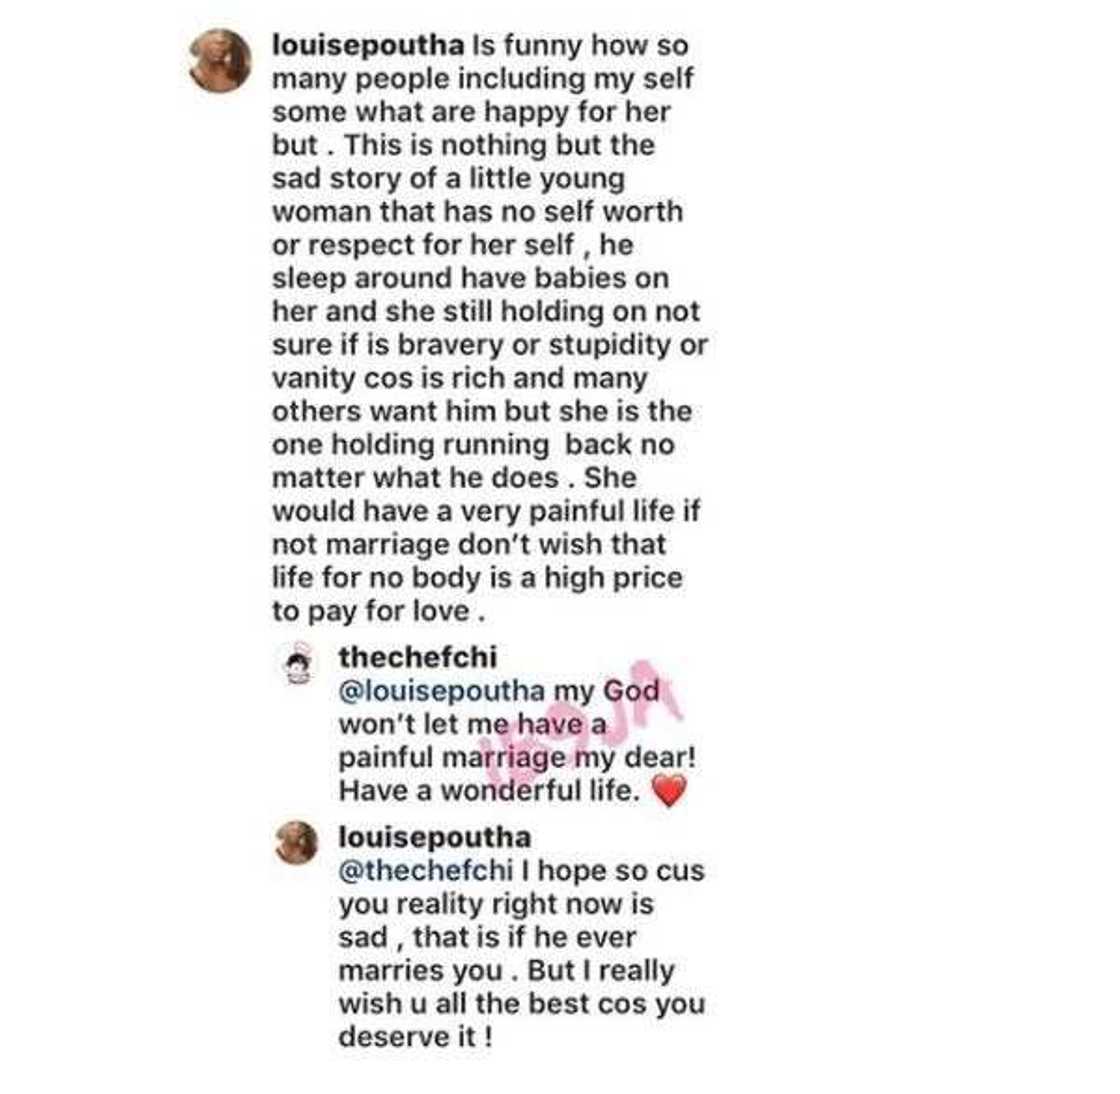Click the line "matter what he does . She"

(x=453, y=477)
